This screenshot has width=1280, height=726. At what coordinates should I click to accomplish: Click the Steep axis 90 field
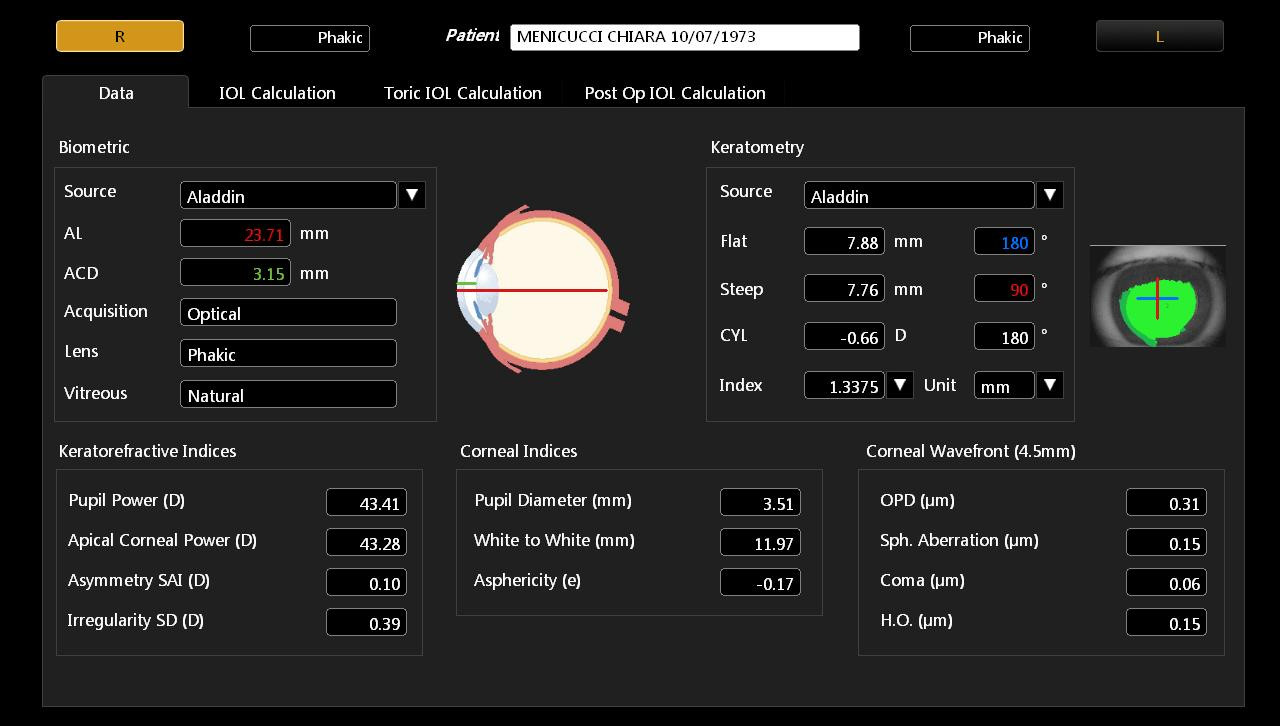tap(1004, 289)
